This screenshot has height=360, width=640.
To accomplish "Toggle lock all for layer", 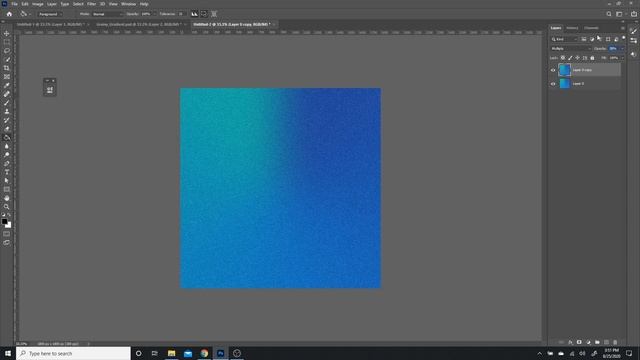I will [x=593, y=58].
